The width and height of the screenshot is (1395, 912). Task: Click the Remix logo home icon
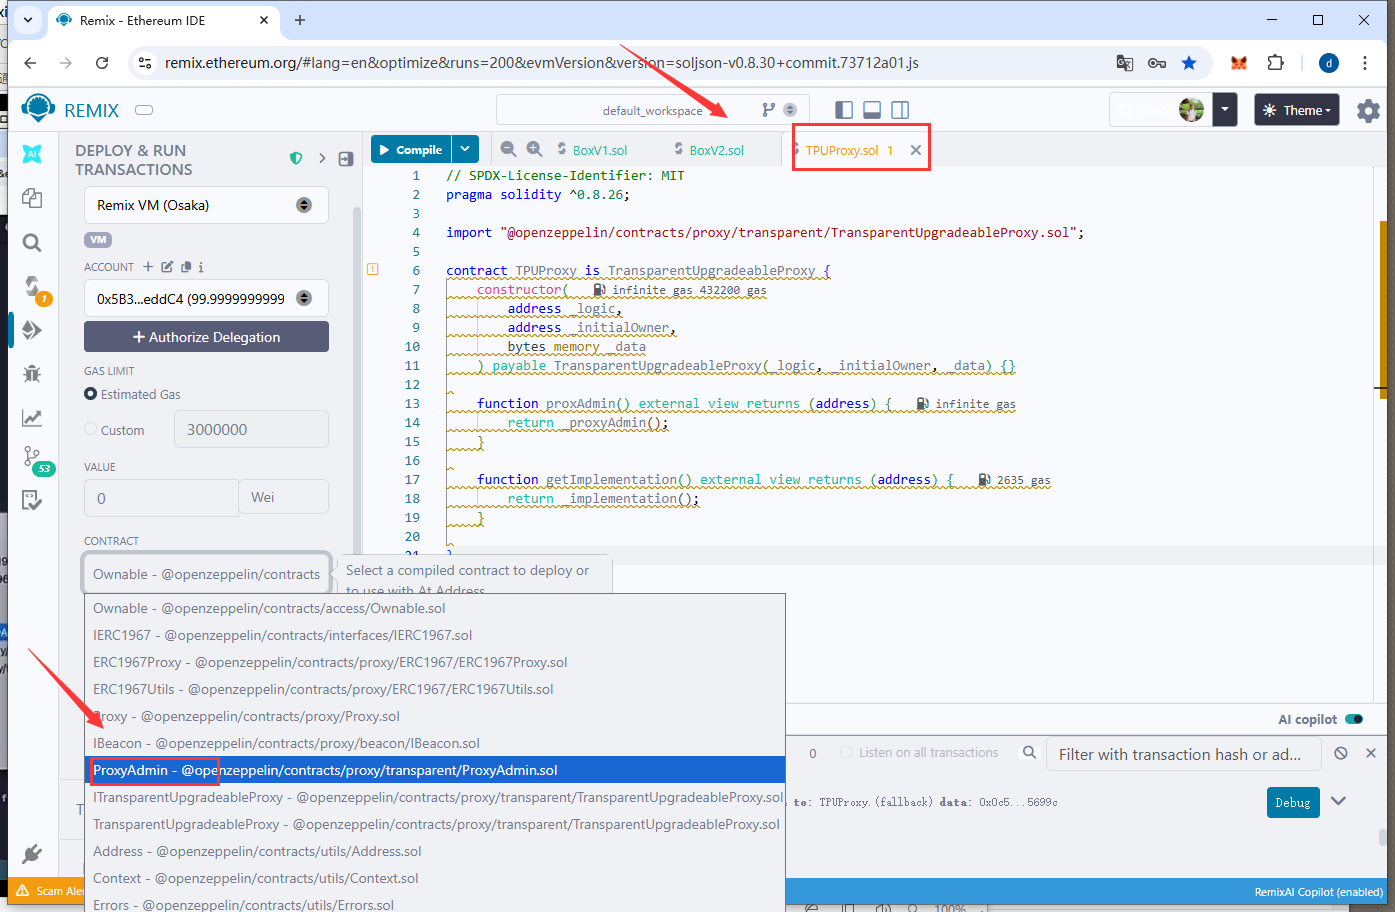point(38,109)
